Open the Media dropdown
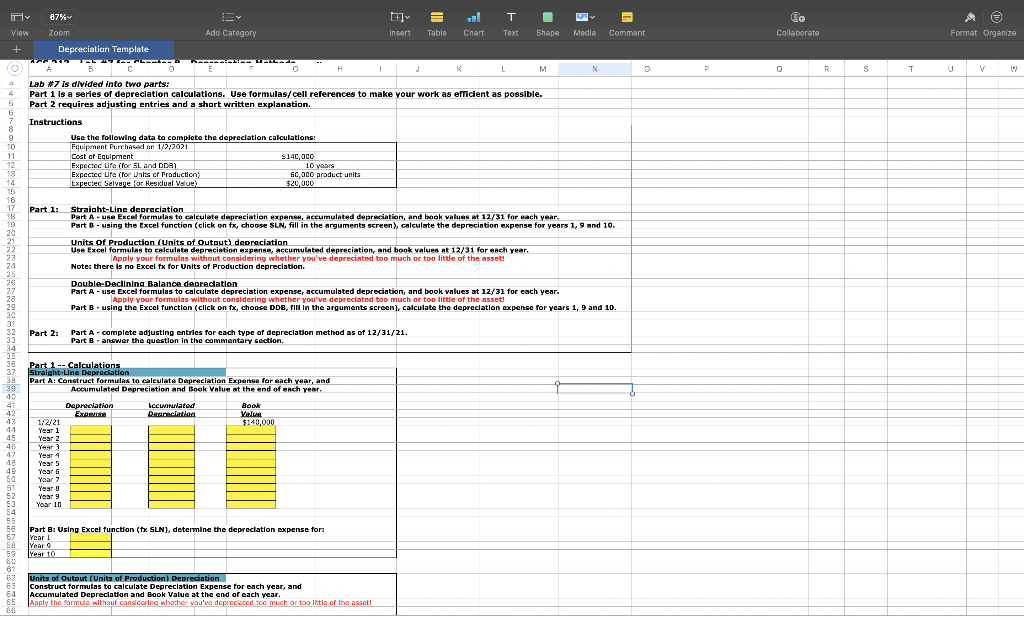Viewport: 1024px width, 640px height. 584,18
